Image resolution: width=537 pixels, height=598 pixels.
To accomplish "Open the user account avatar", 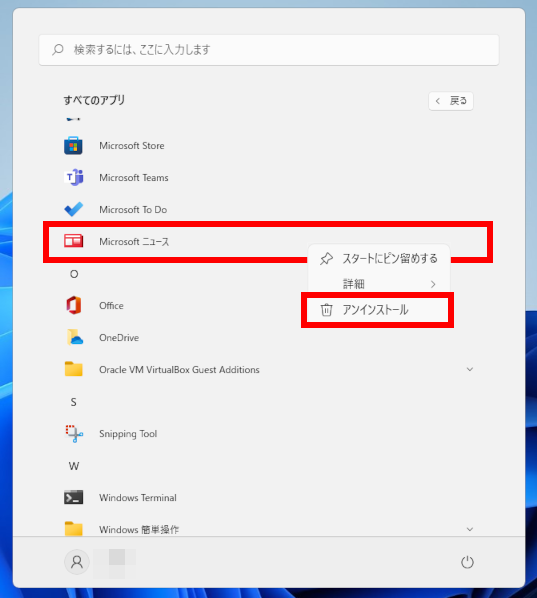I will (77, 562).
